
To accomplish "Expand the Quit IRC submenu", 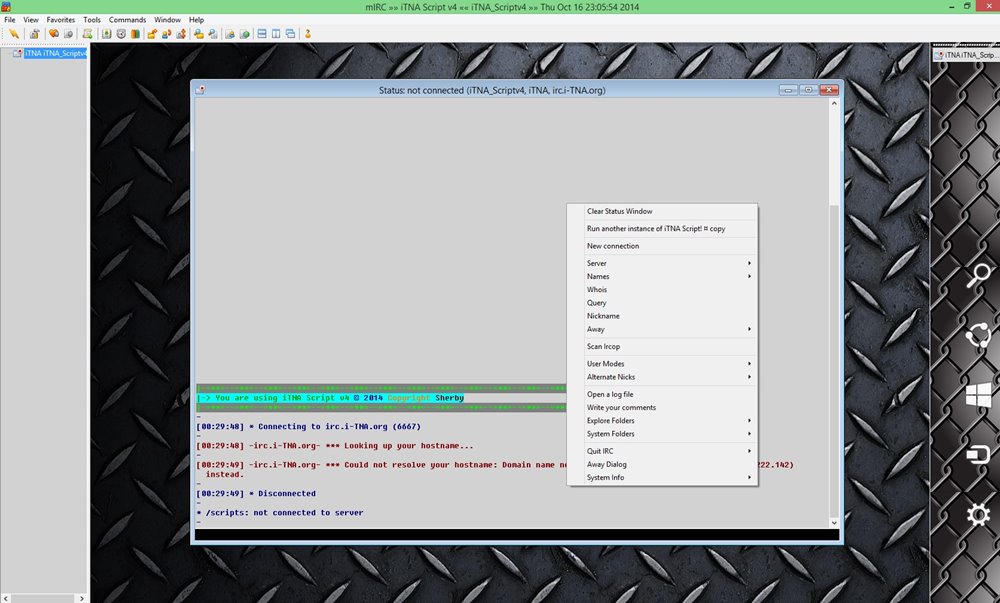I will pos(662,451).
